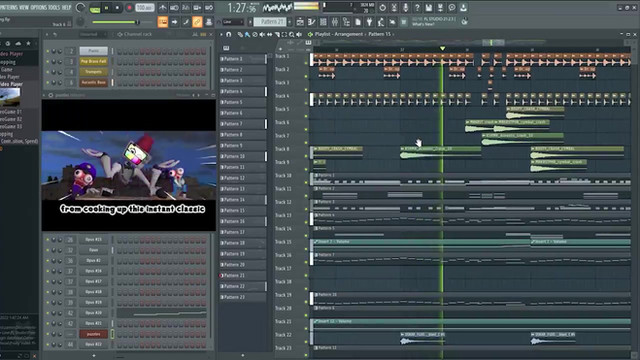The width and height of the screenshot is (640, 360).
Task: Select the Trumpets channel button
Action: coord(93,72)
